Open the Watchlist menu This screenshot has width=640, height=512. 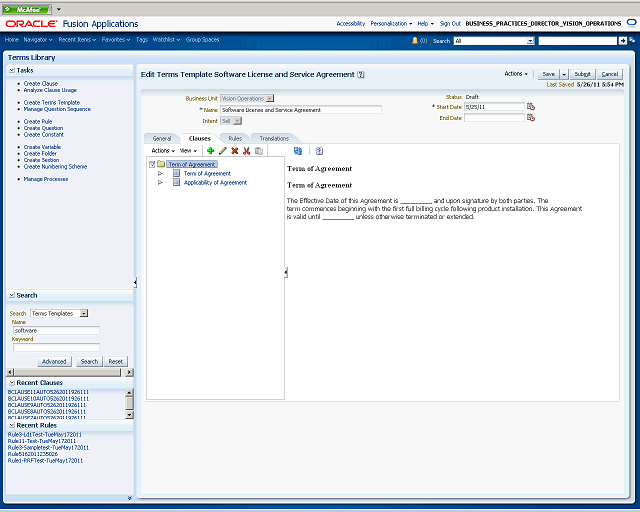click(166, 40)
